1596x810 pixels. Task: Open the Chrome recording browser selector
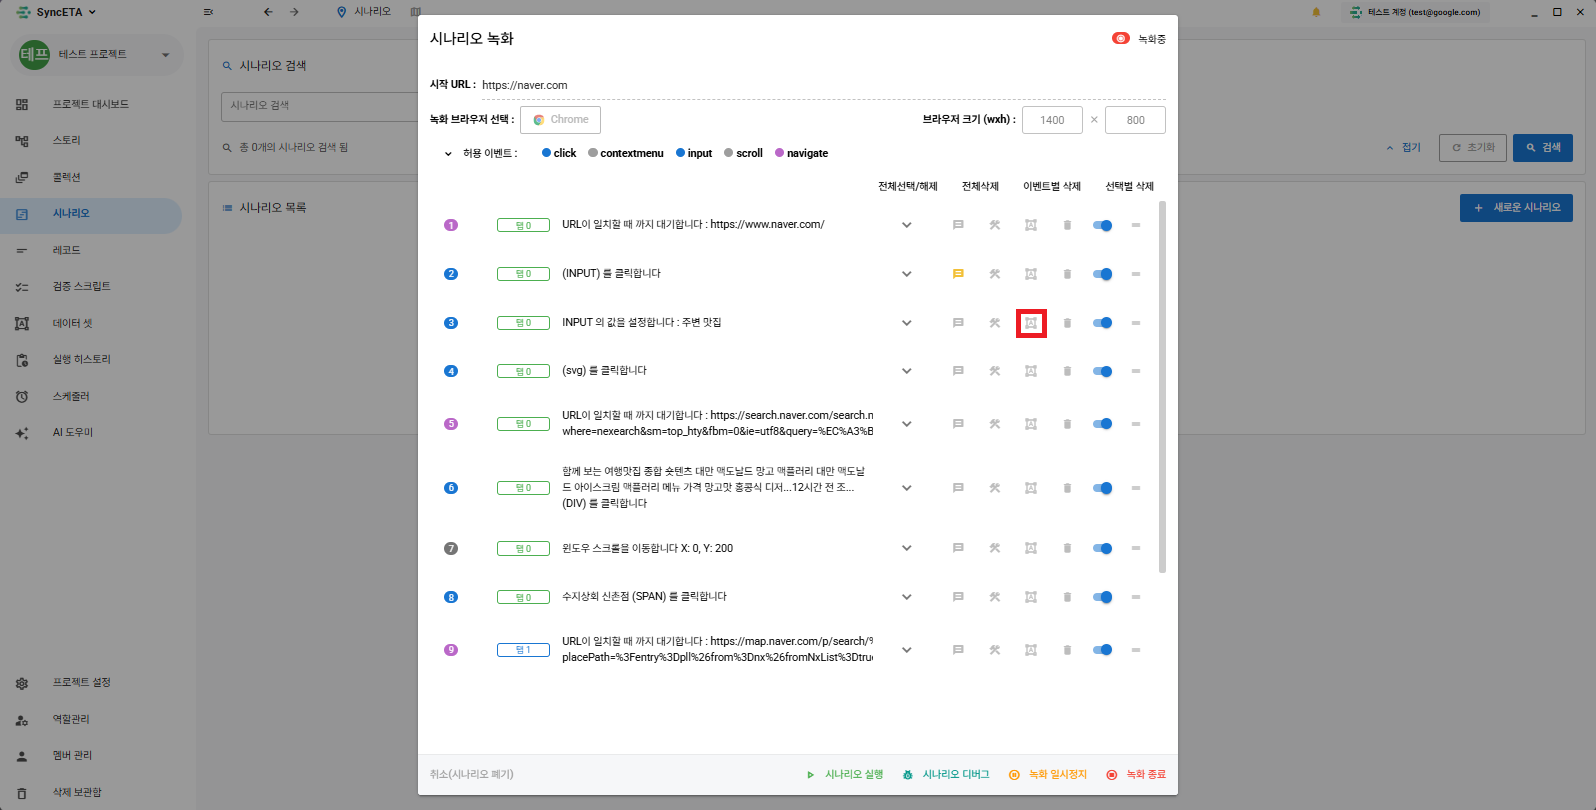[x=560, y=120]
